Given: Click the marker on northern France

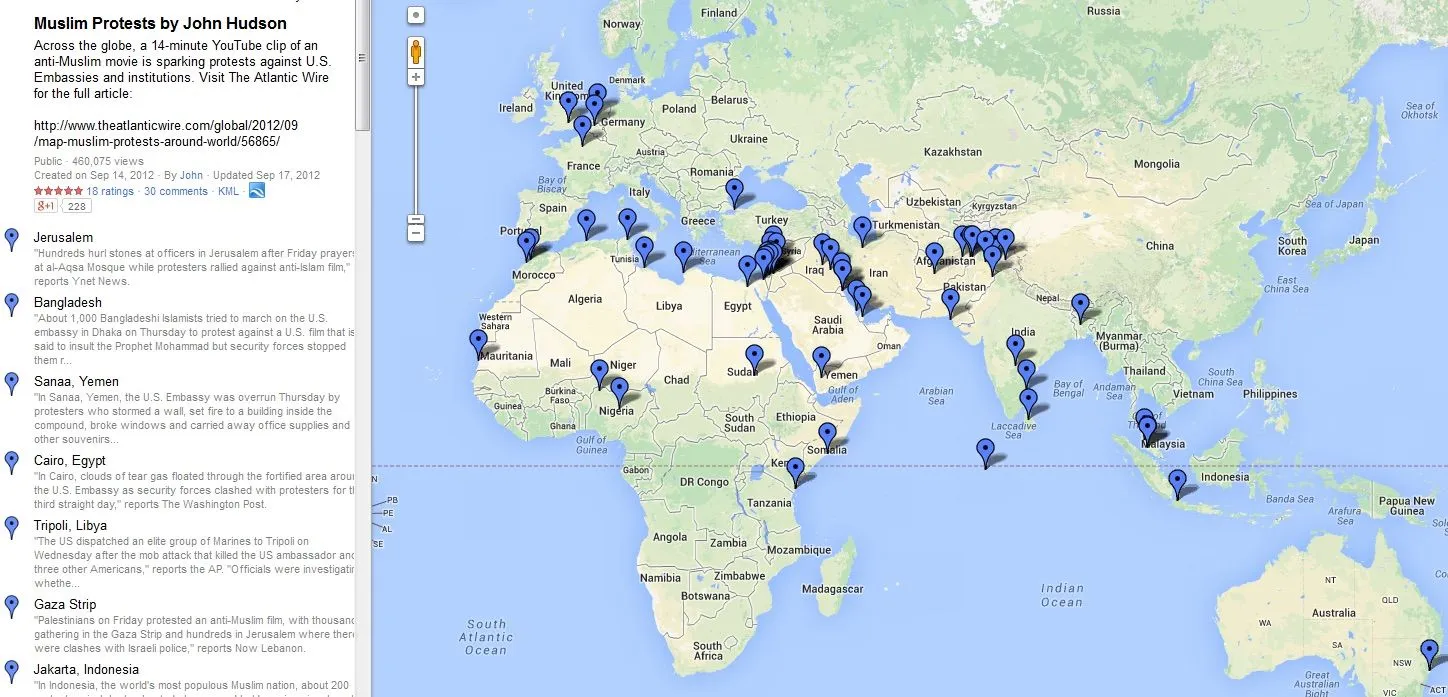Looking at the screenshot, I should click(x=583, y=131).
